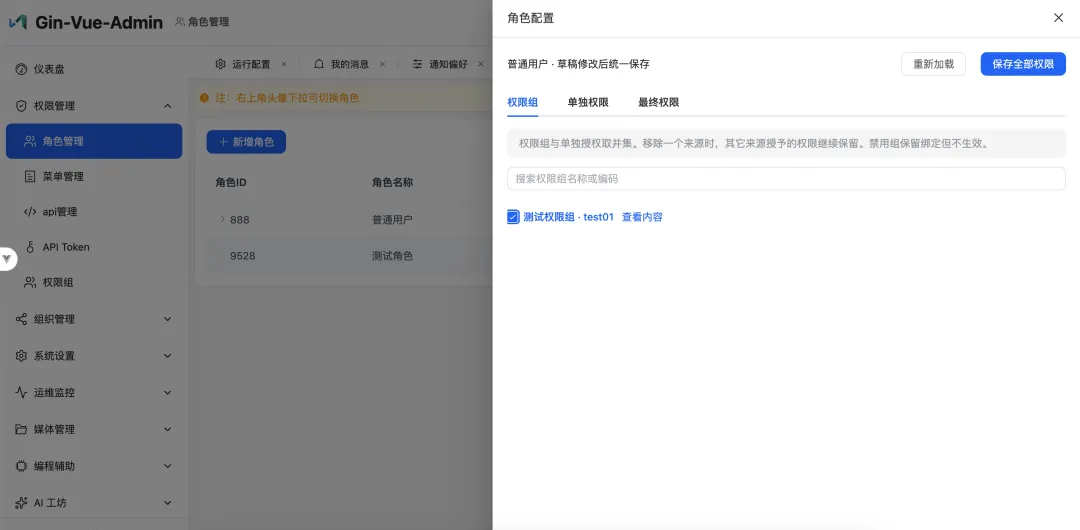Open the 查看内容 link

point(642,217)
